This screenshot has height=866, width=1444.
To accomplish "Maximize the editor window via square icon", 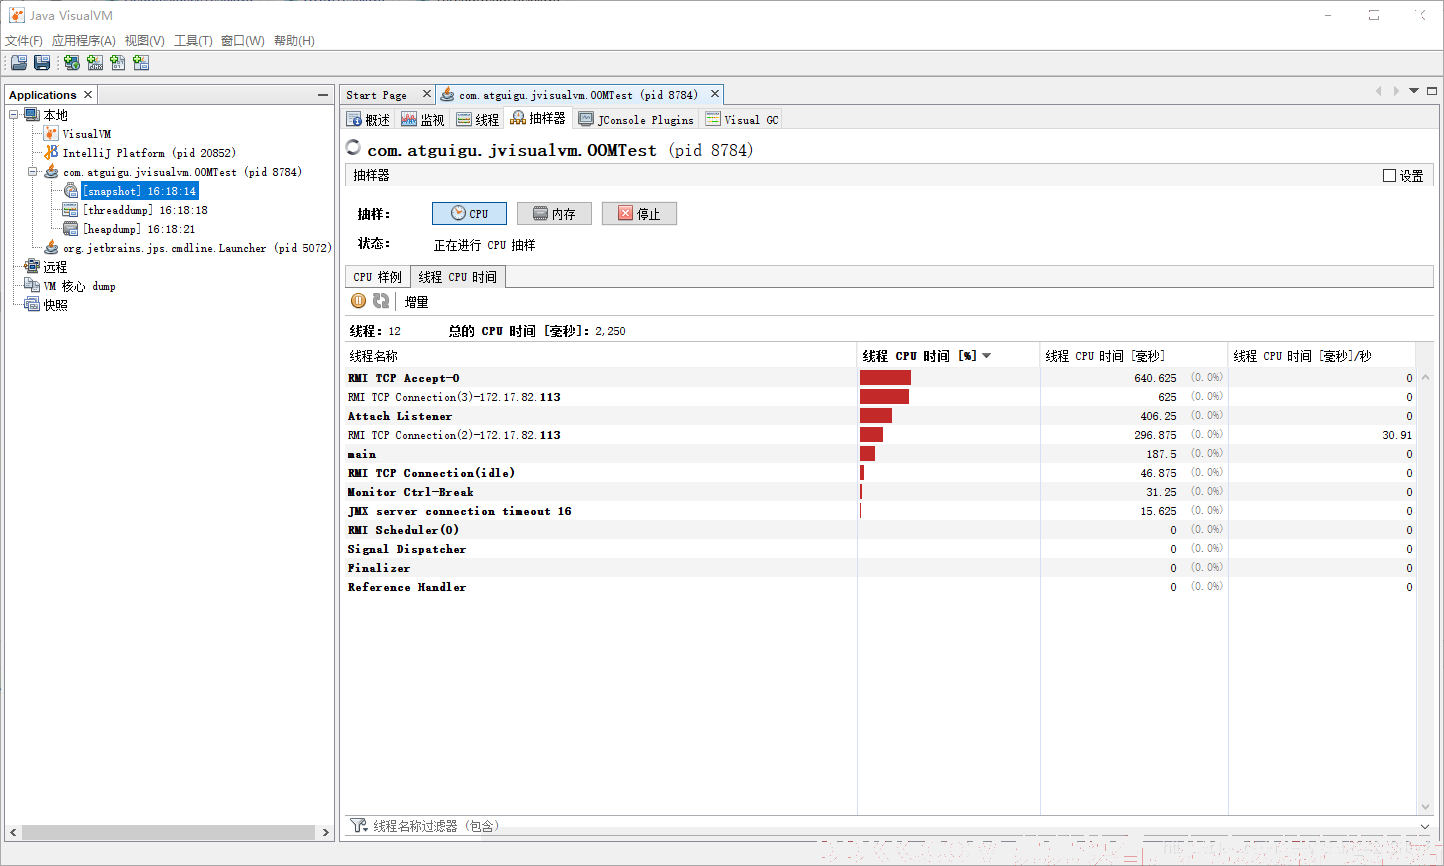I will pos(1432,91).
